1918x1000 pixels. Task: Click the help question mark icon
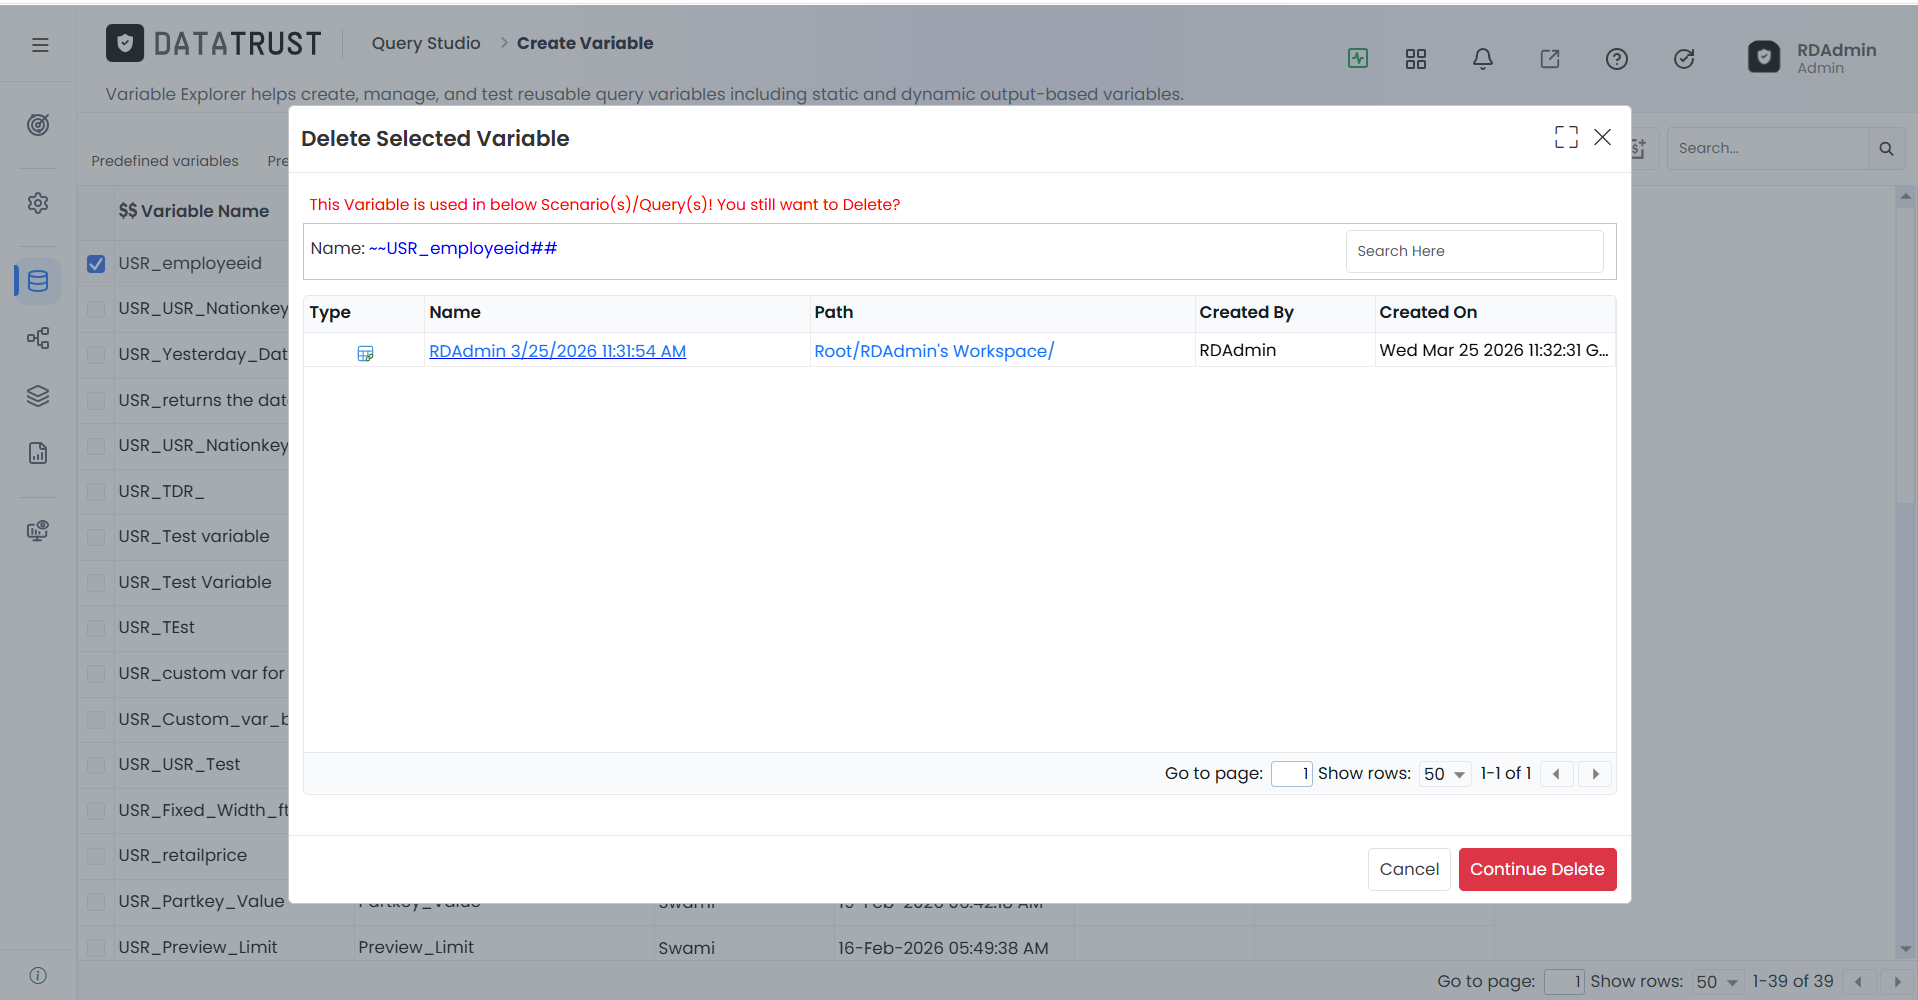(1617, 59)
